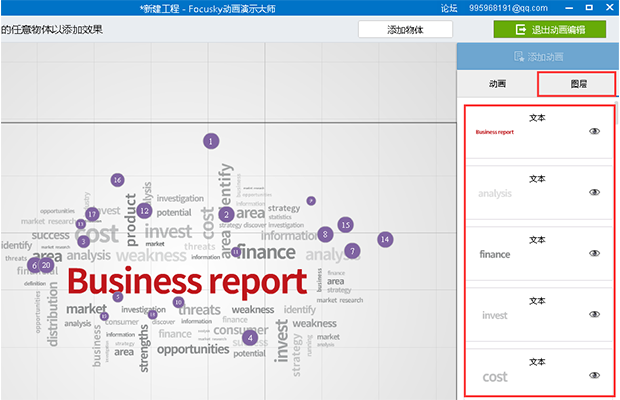Exit animation editing via green 退出动画编辑 button
The height and width of the screenshot is (400, 620).
coord(550,29)
